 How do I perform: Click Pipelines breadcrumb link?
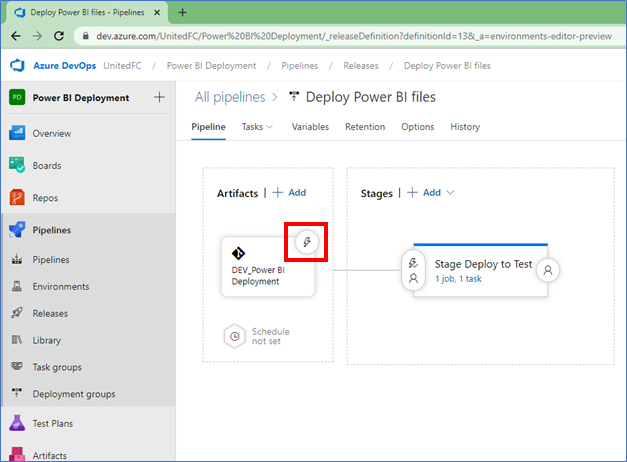click(300, 66)
